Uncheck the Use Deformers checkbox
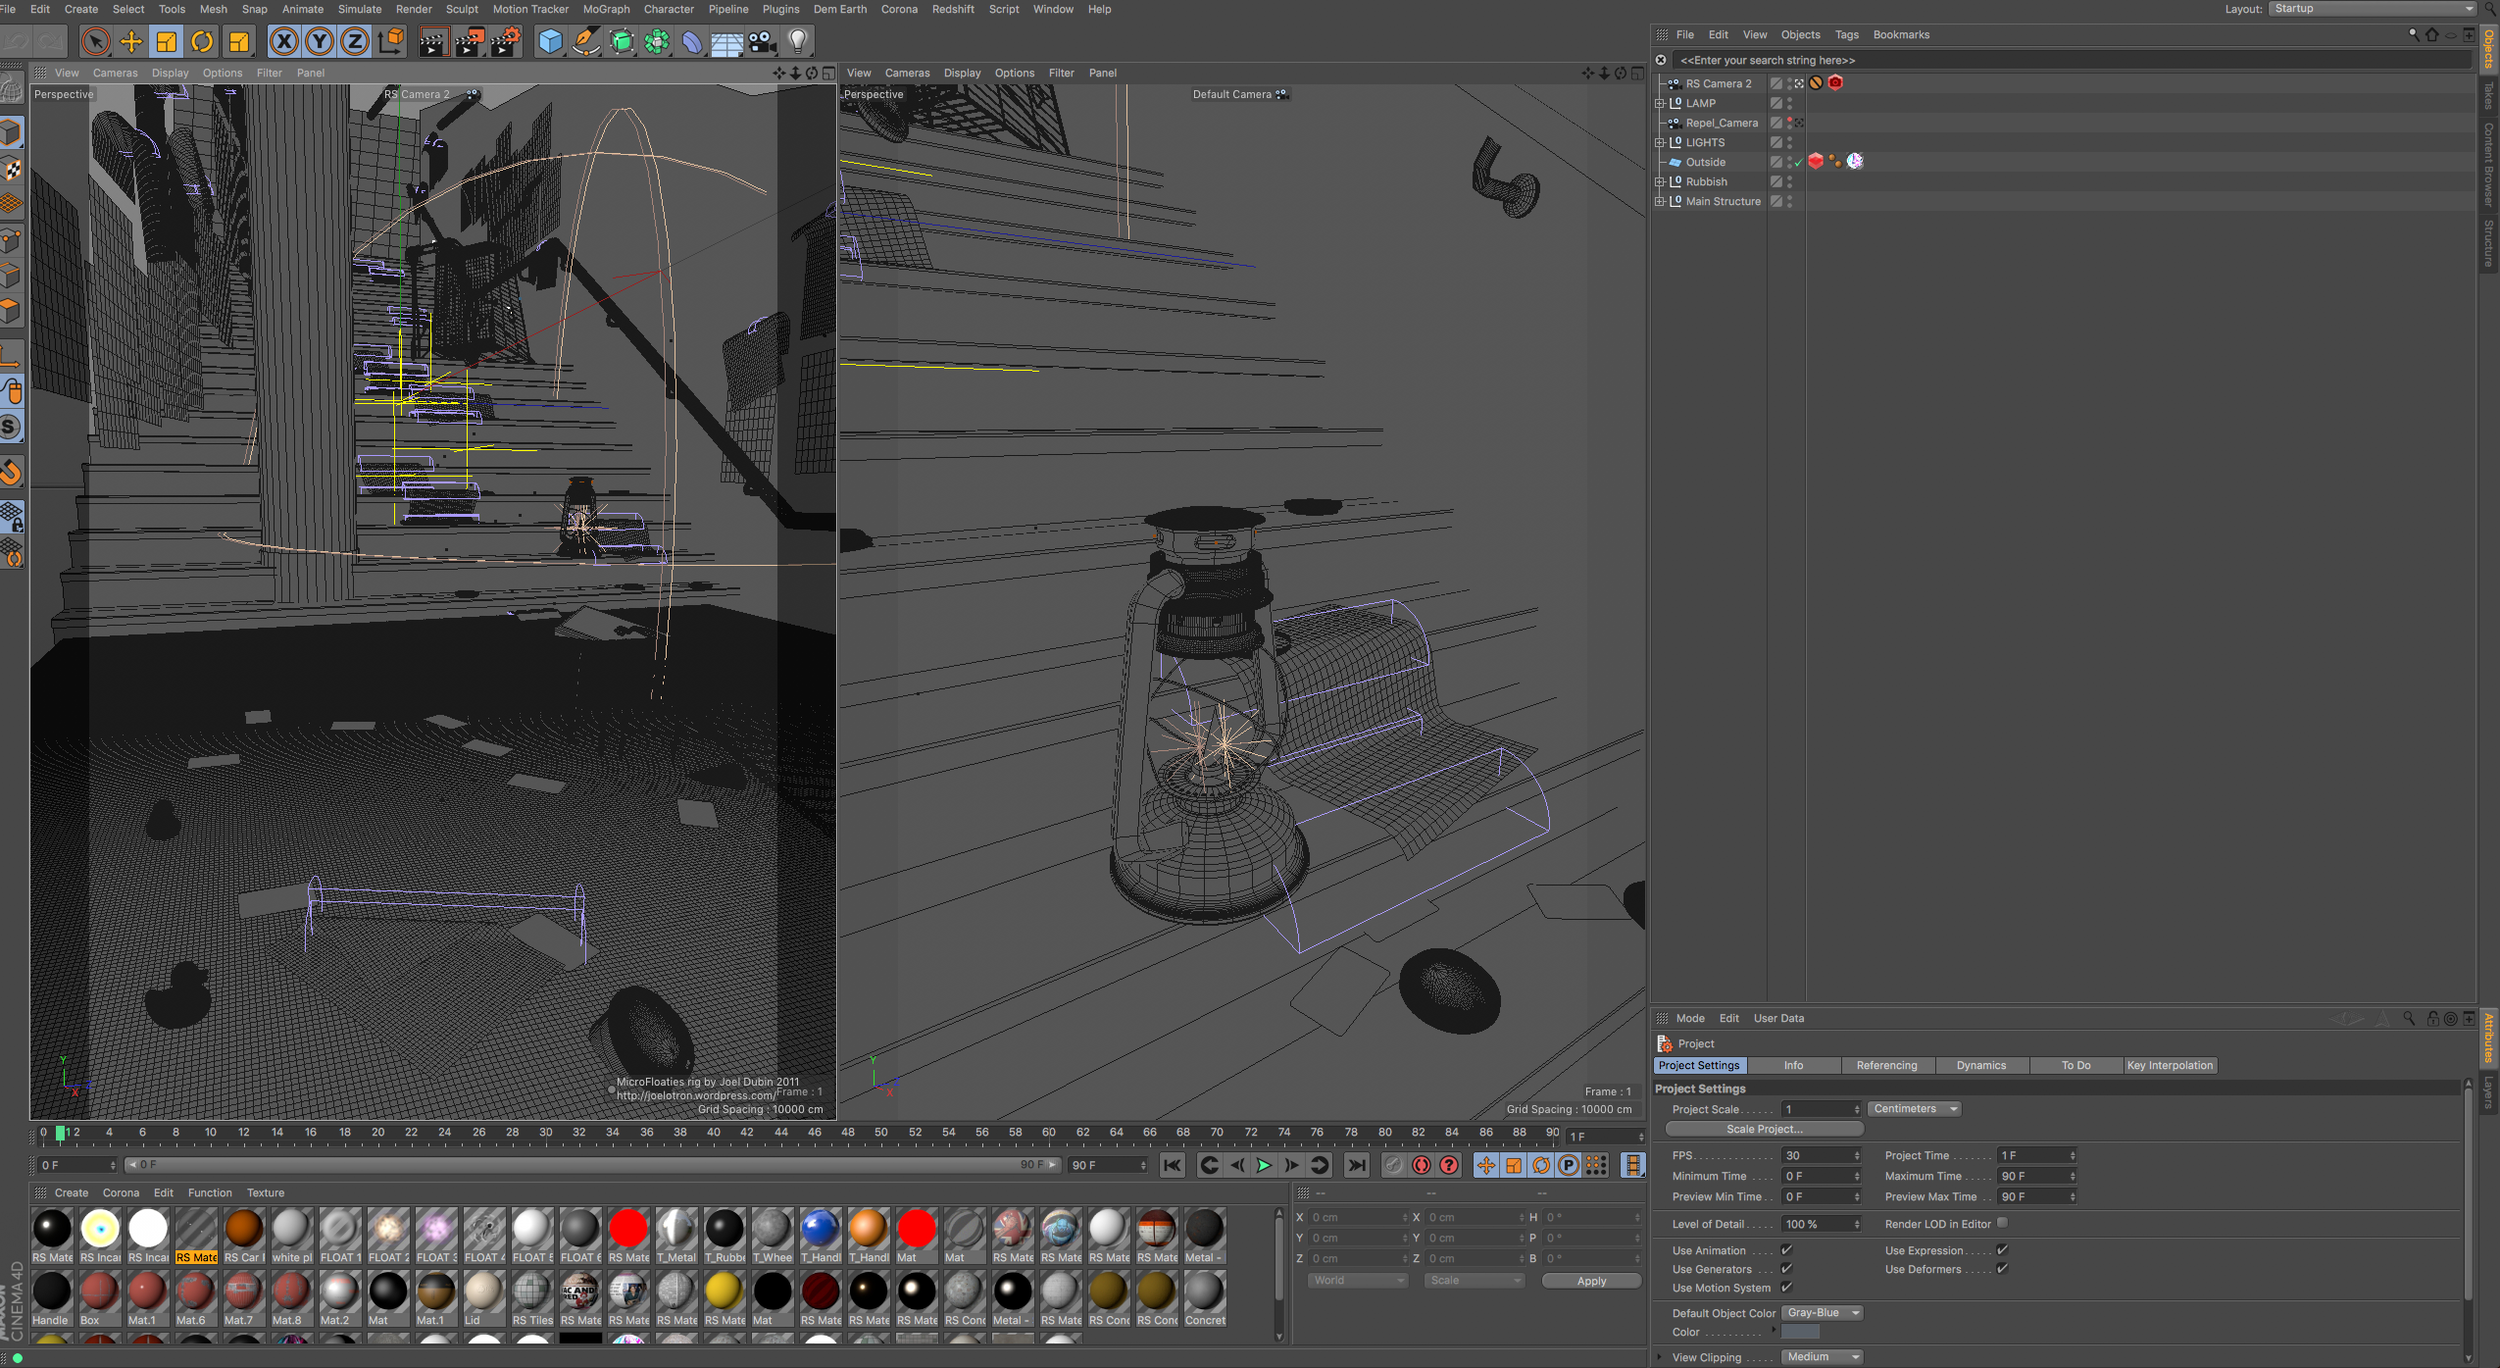The image size is (2500, 1368). [x=2003, y=1269]
